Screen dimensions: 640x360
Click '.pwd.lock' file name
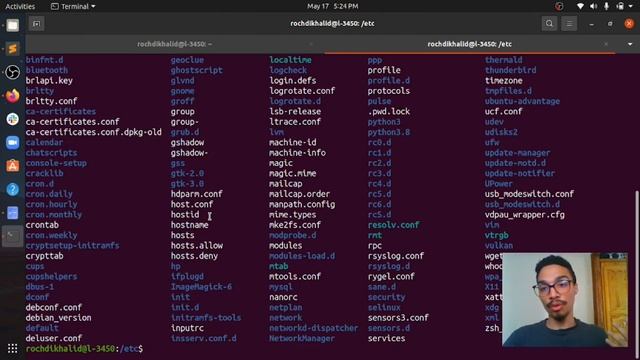pos(389,111)
